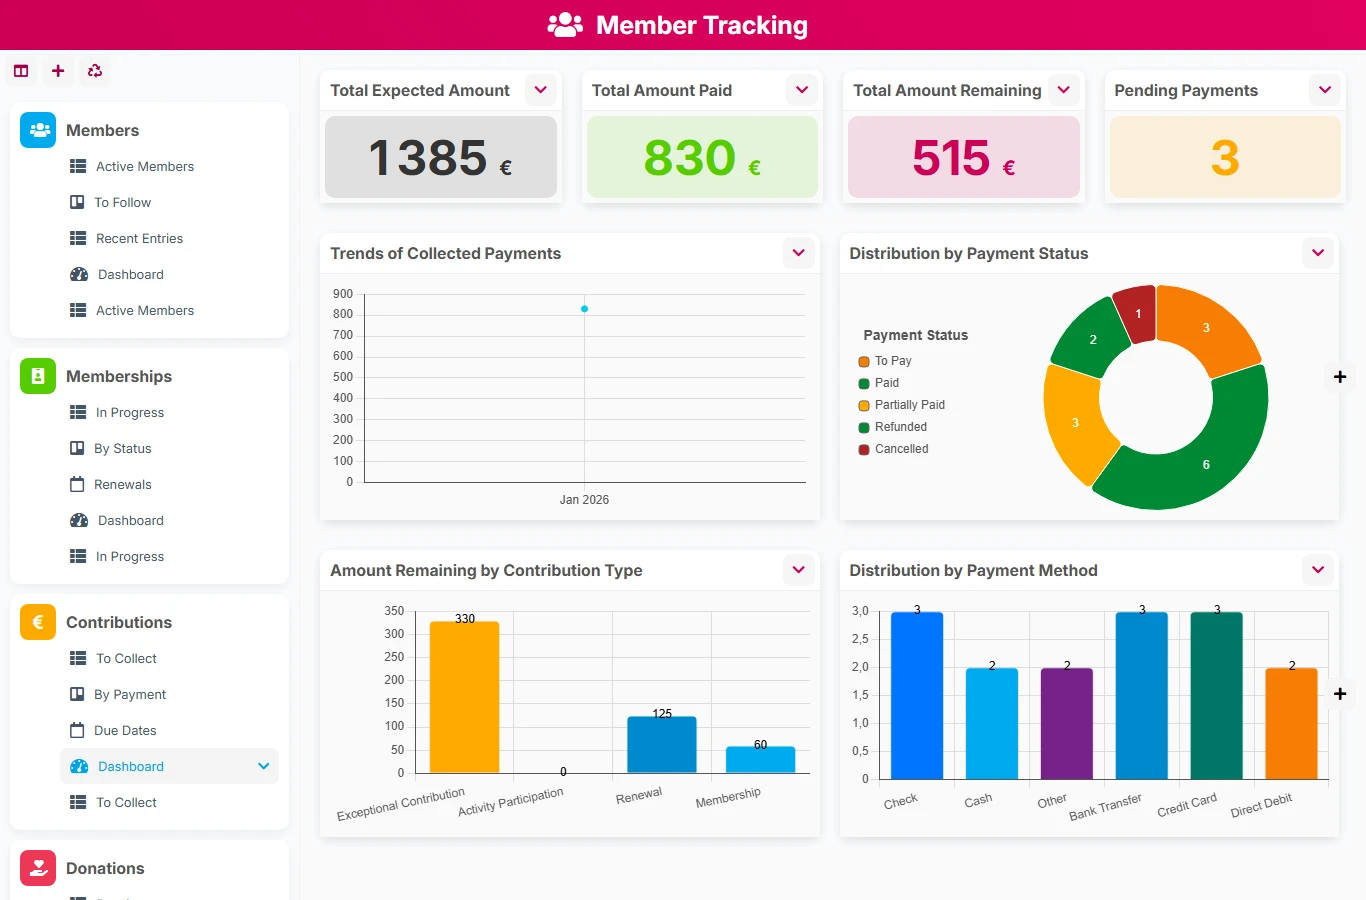Image resolution: width=1366 pixels, height=900 pixels.
Task: Click the Membership bar showing 60
Action: point(760,759)
